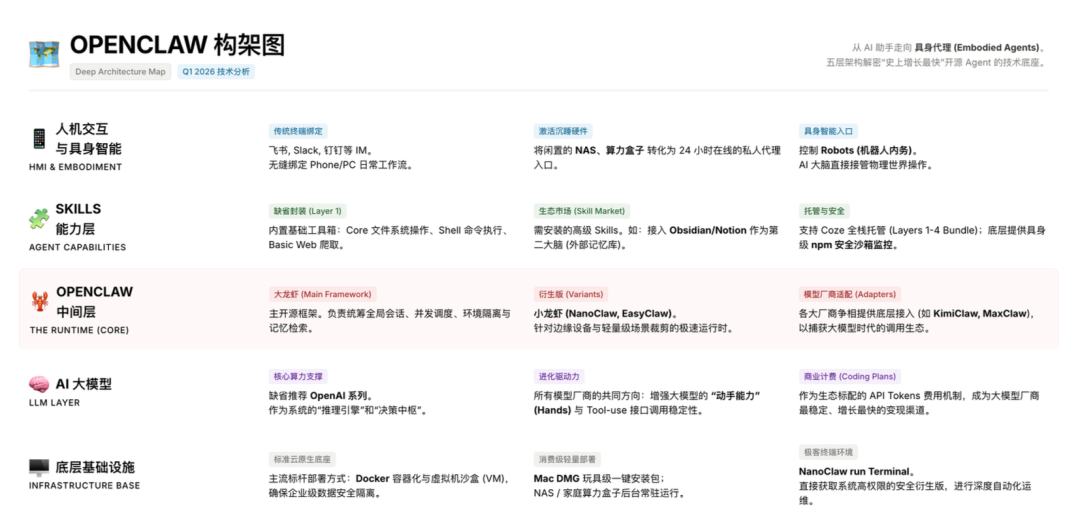The height and width of the screenshot is (527, 1080).
Task: Click the text 控制 Robots (机器人内务)。
Action: click(x=858, y=150)
